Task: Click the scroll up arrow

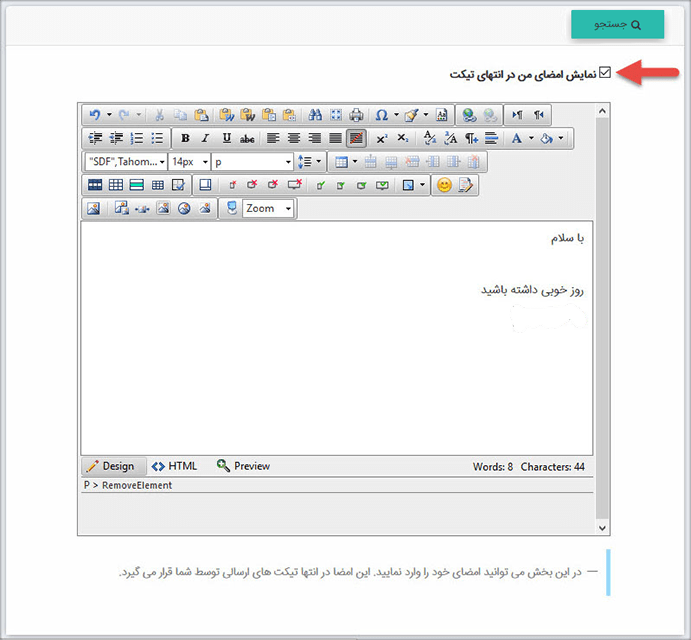Action: pos(602,111)
